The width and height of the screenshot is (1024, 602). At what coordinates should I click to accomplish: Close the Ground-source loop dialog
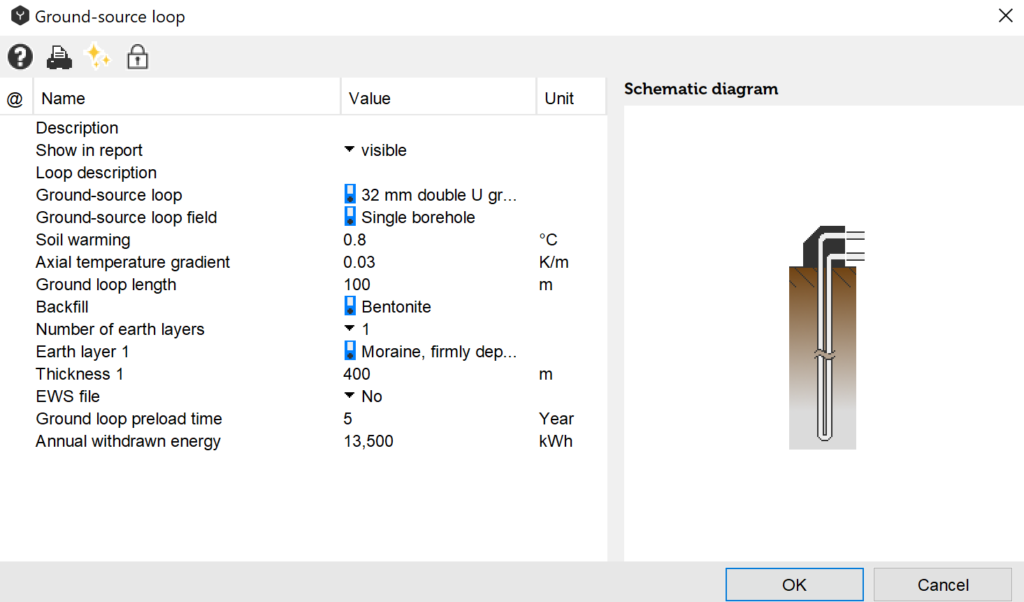coord(1004,16)
